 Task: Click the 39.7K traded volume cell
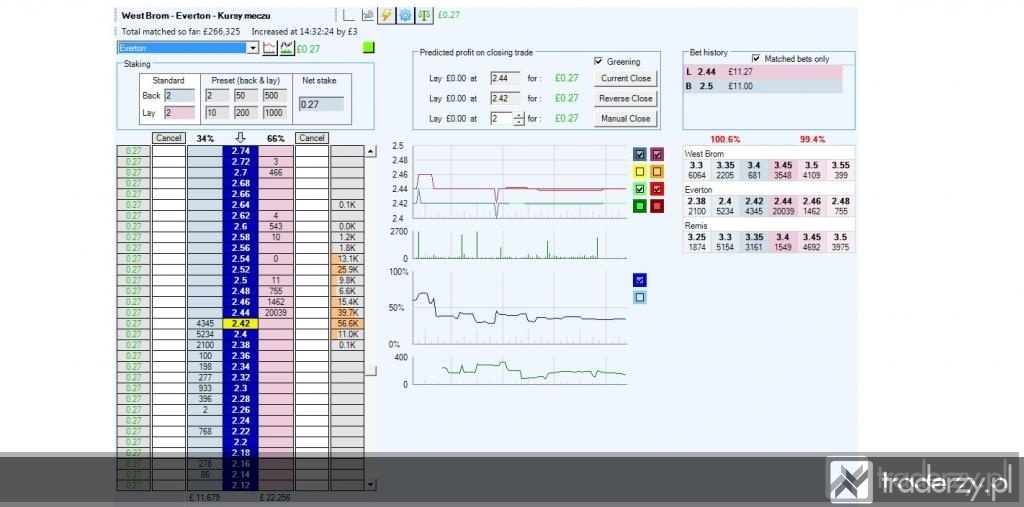(347, 313)
